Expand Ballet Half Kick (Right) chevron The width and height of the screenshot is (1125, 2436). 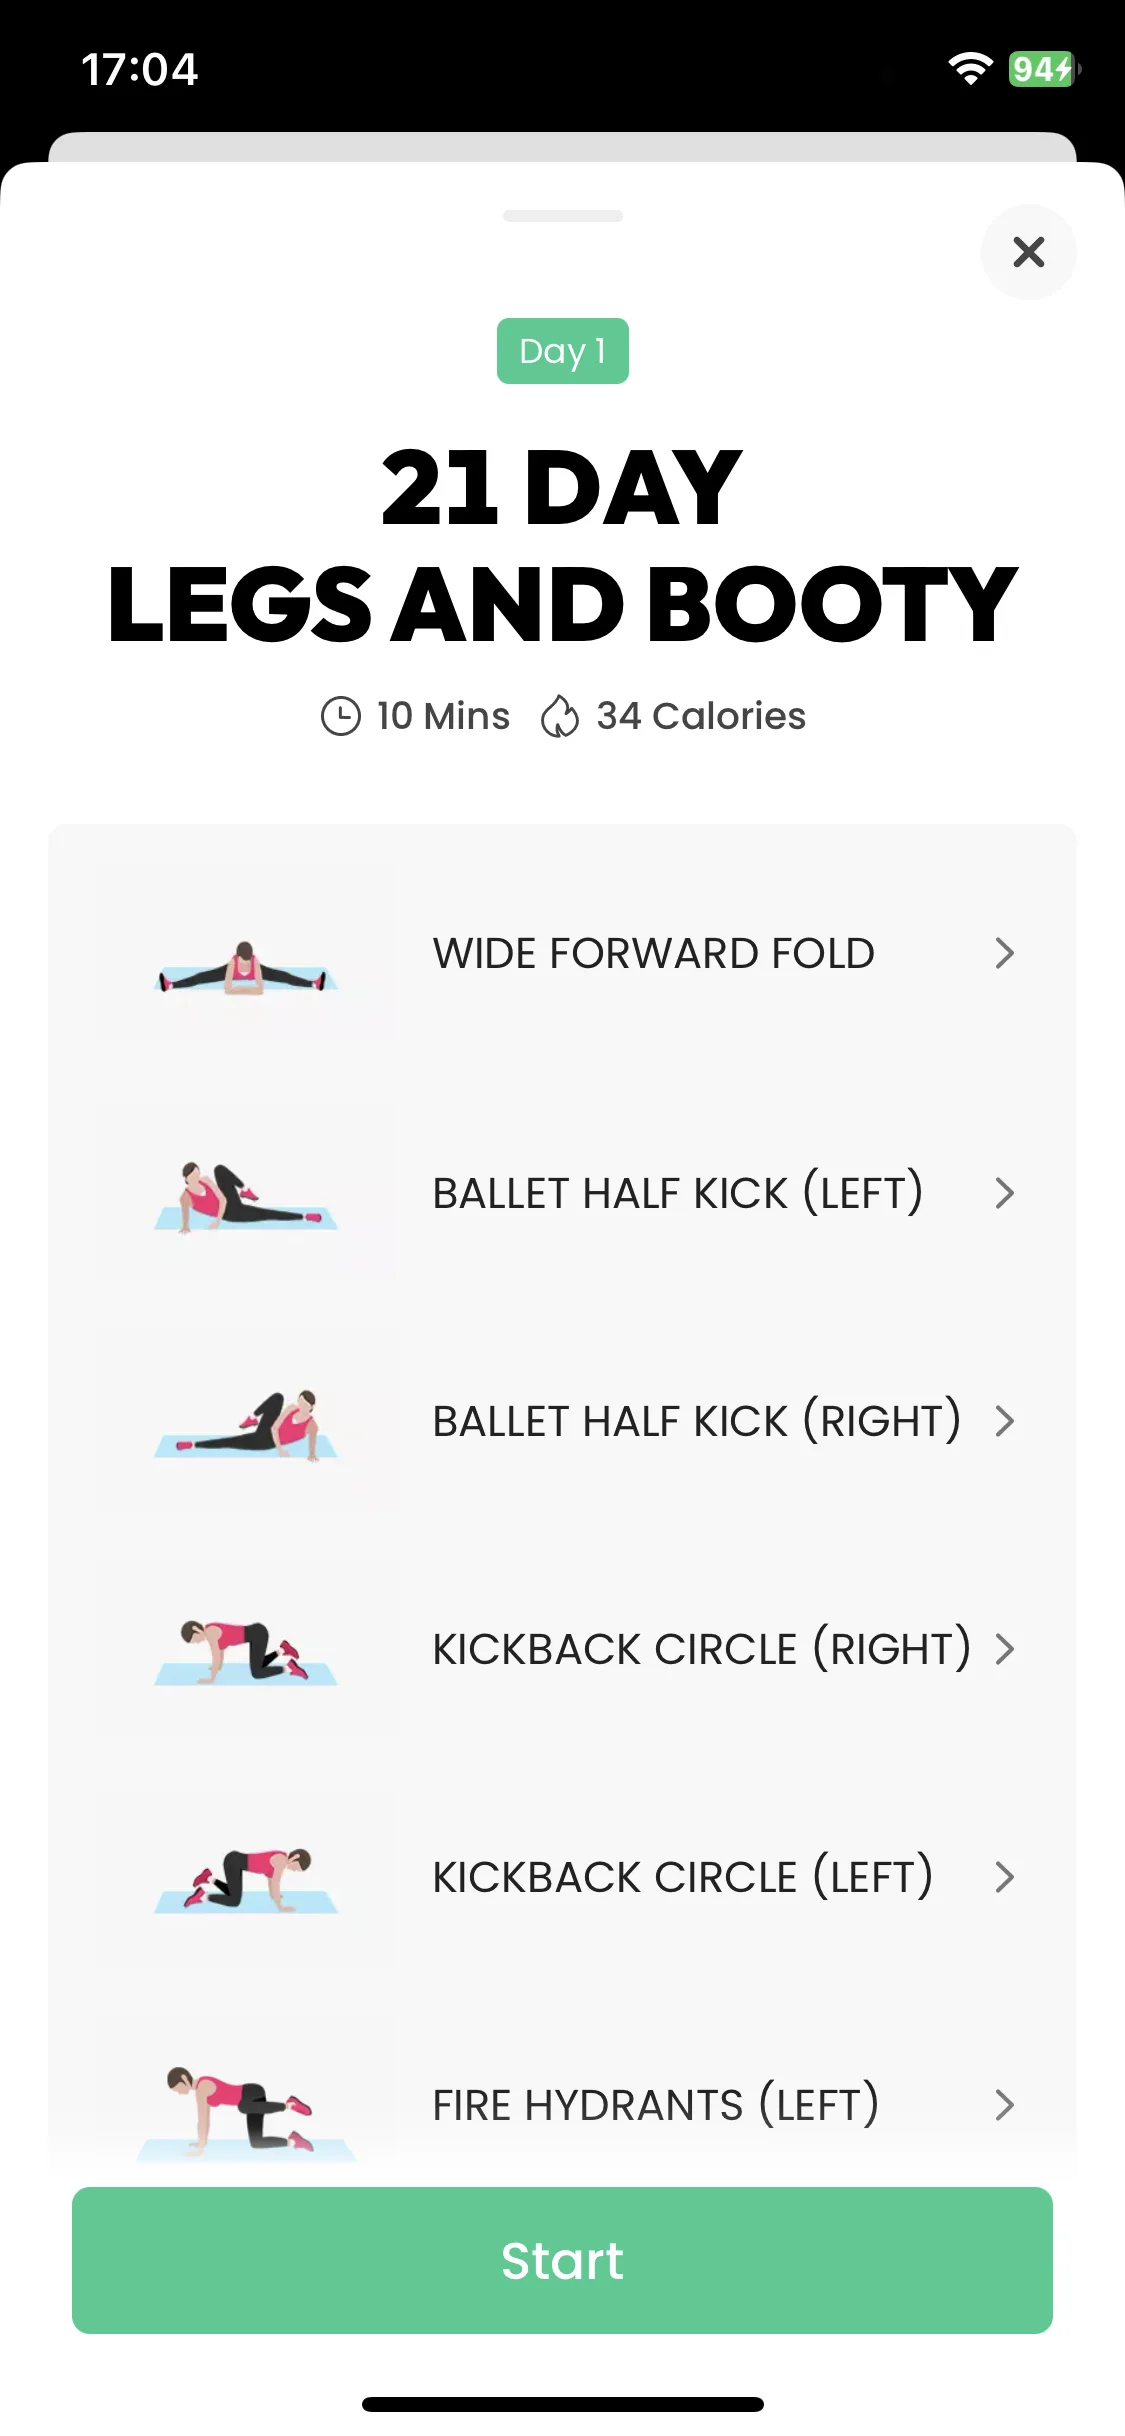pyautogui.click(x=1005, y=1421)
